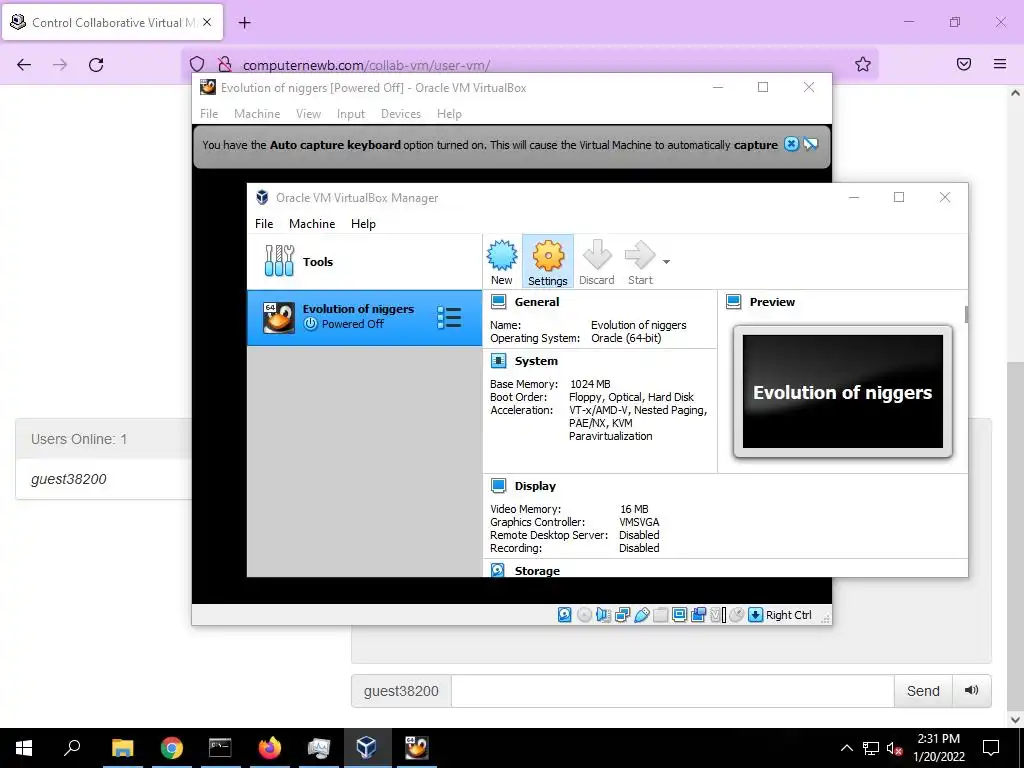Click the network adapters status icon
1024x768 pixels.
coord(622,615)
